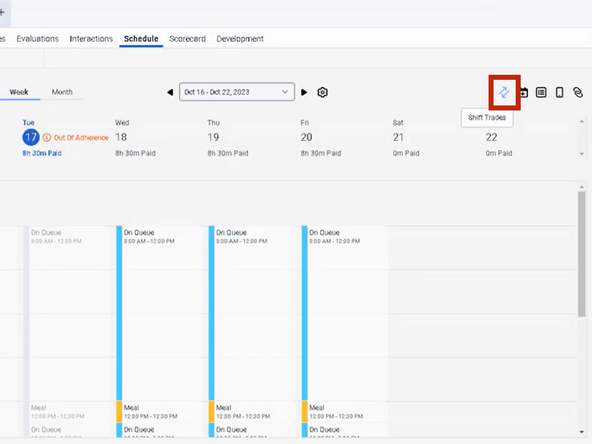Open the schedule list view icon
The width and height of the screenshot is (592, 444).
click(x=541, y=92)
